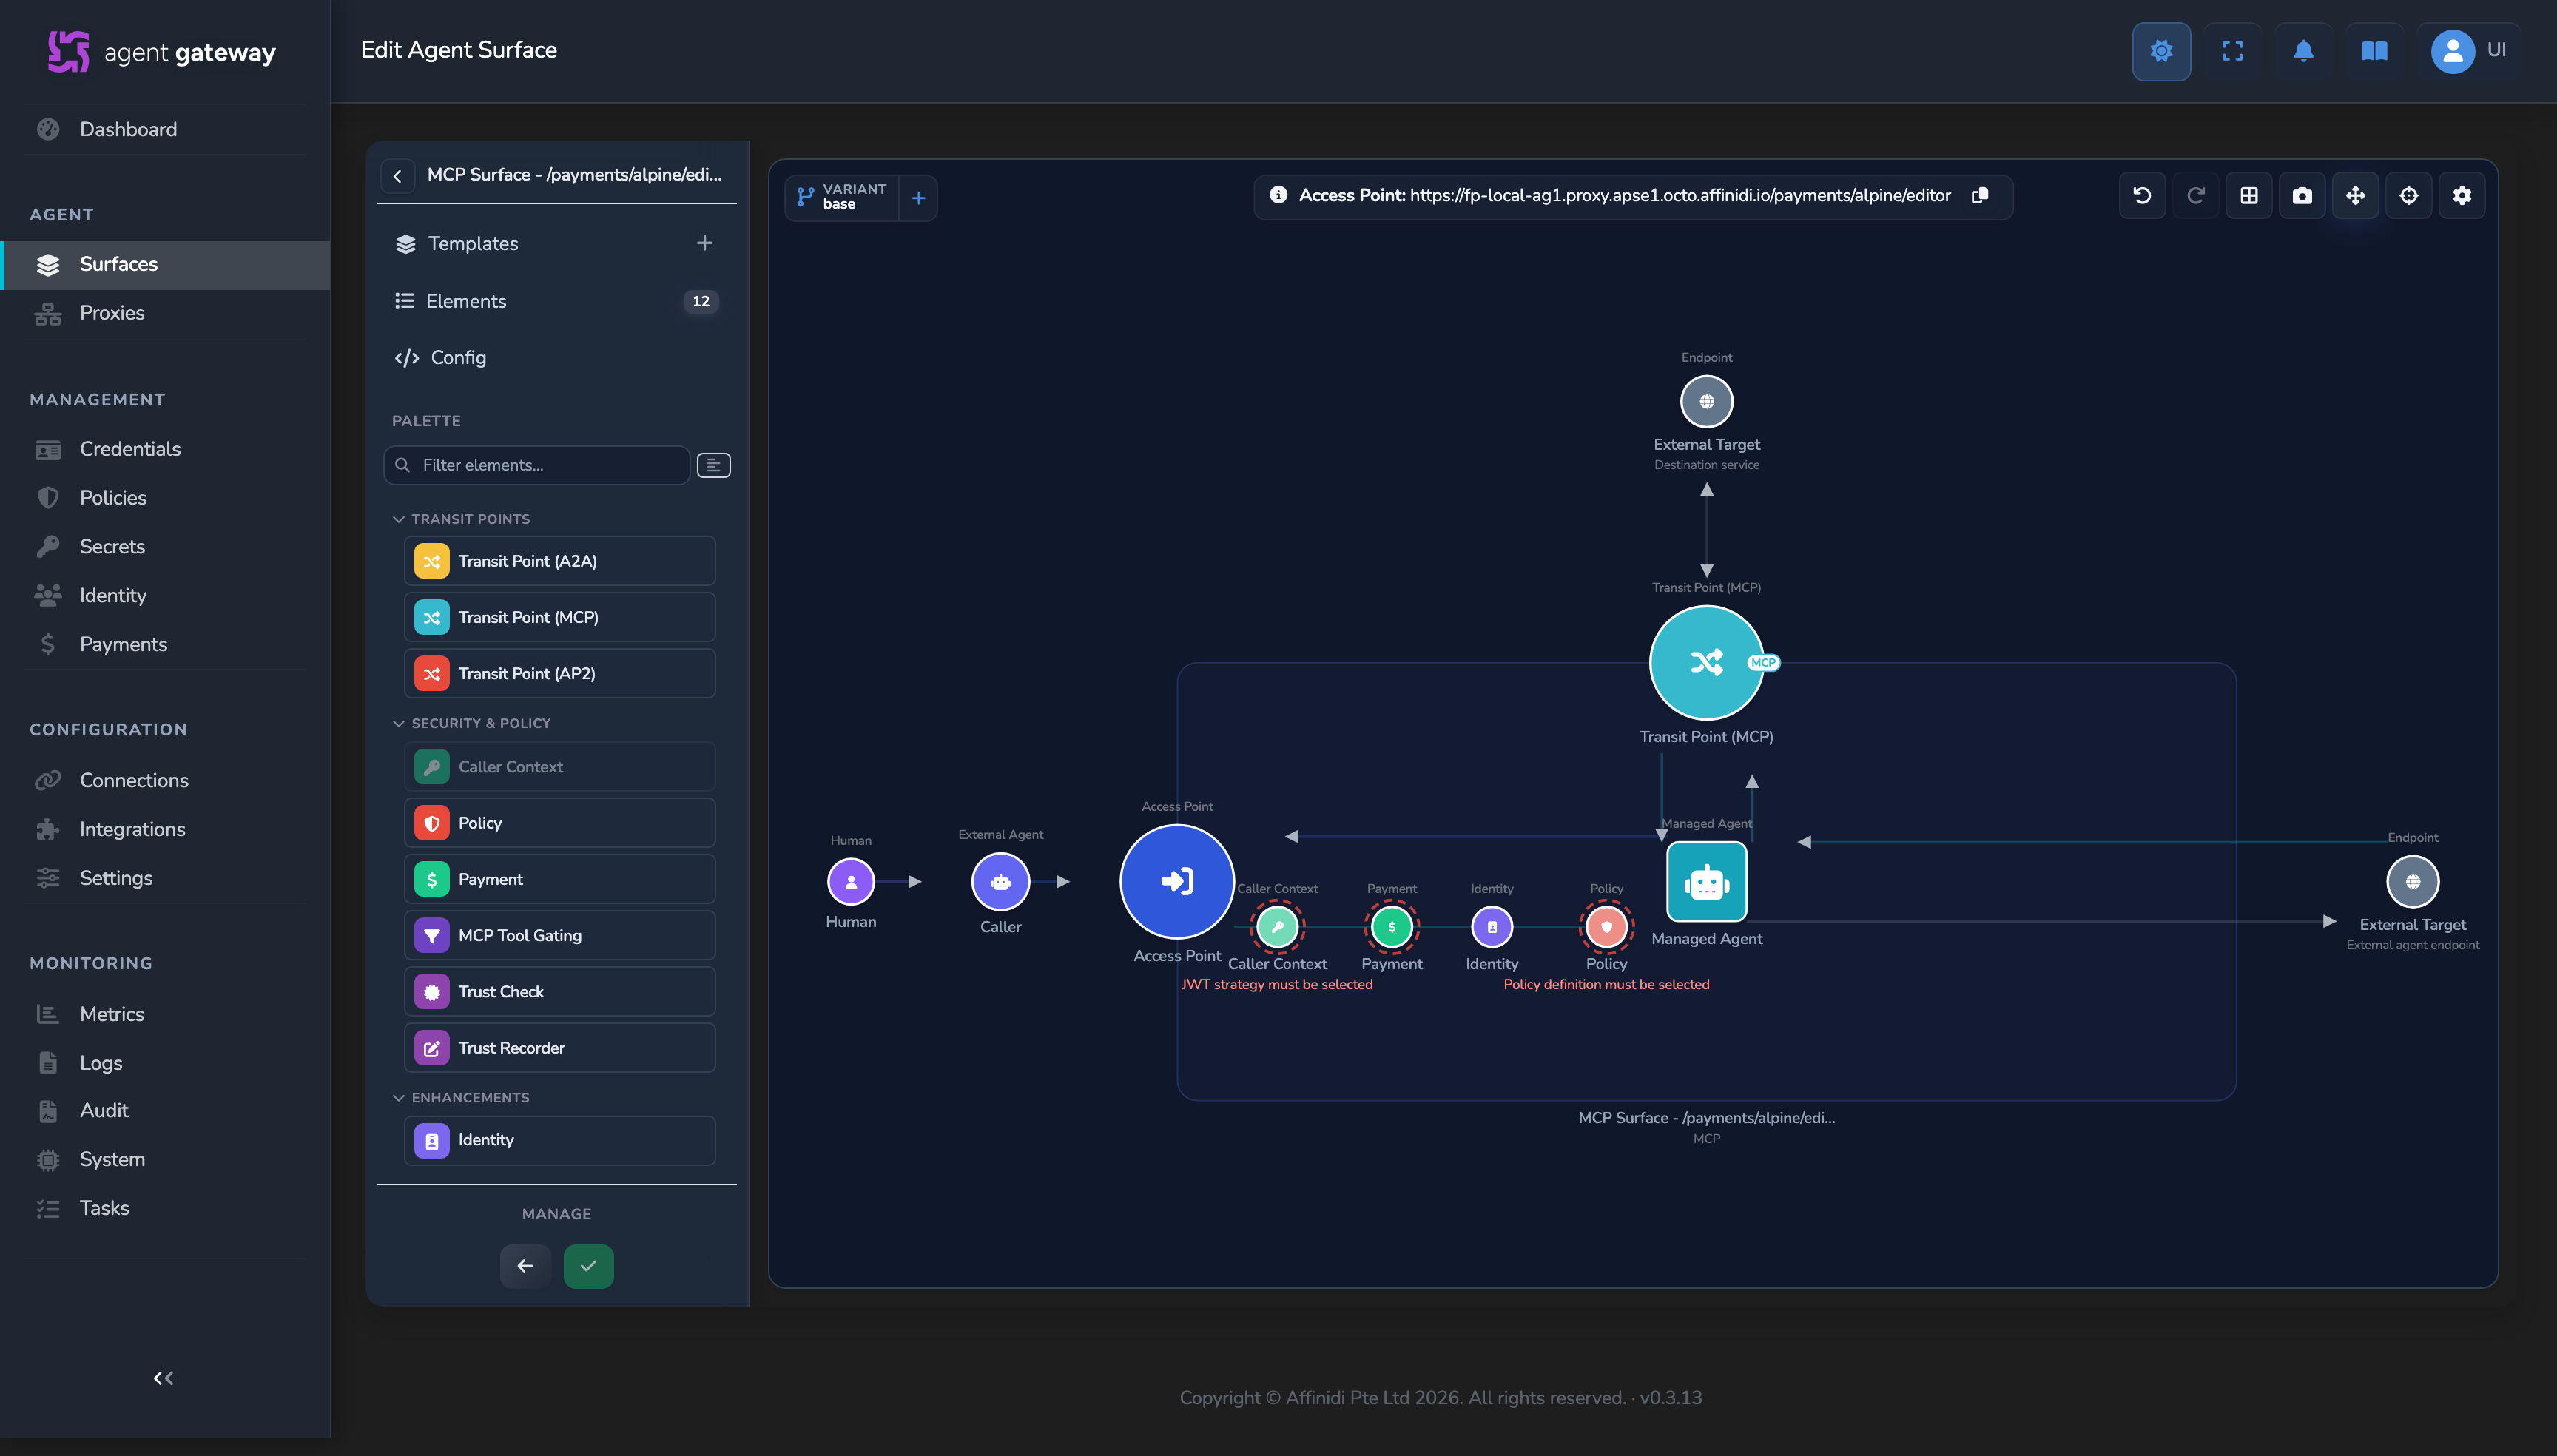
Task: Select the Trust Check palette element
Action: coord(560,992)
